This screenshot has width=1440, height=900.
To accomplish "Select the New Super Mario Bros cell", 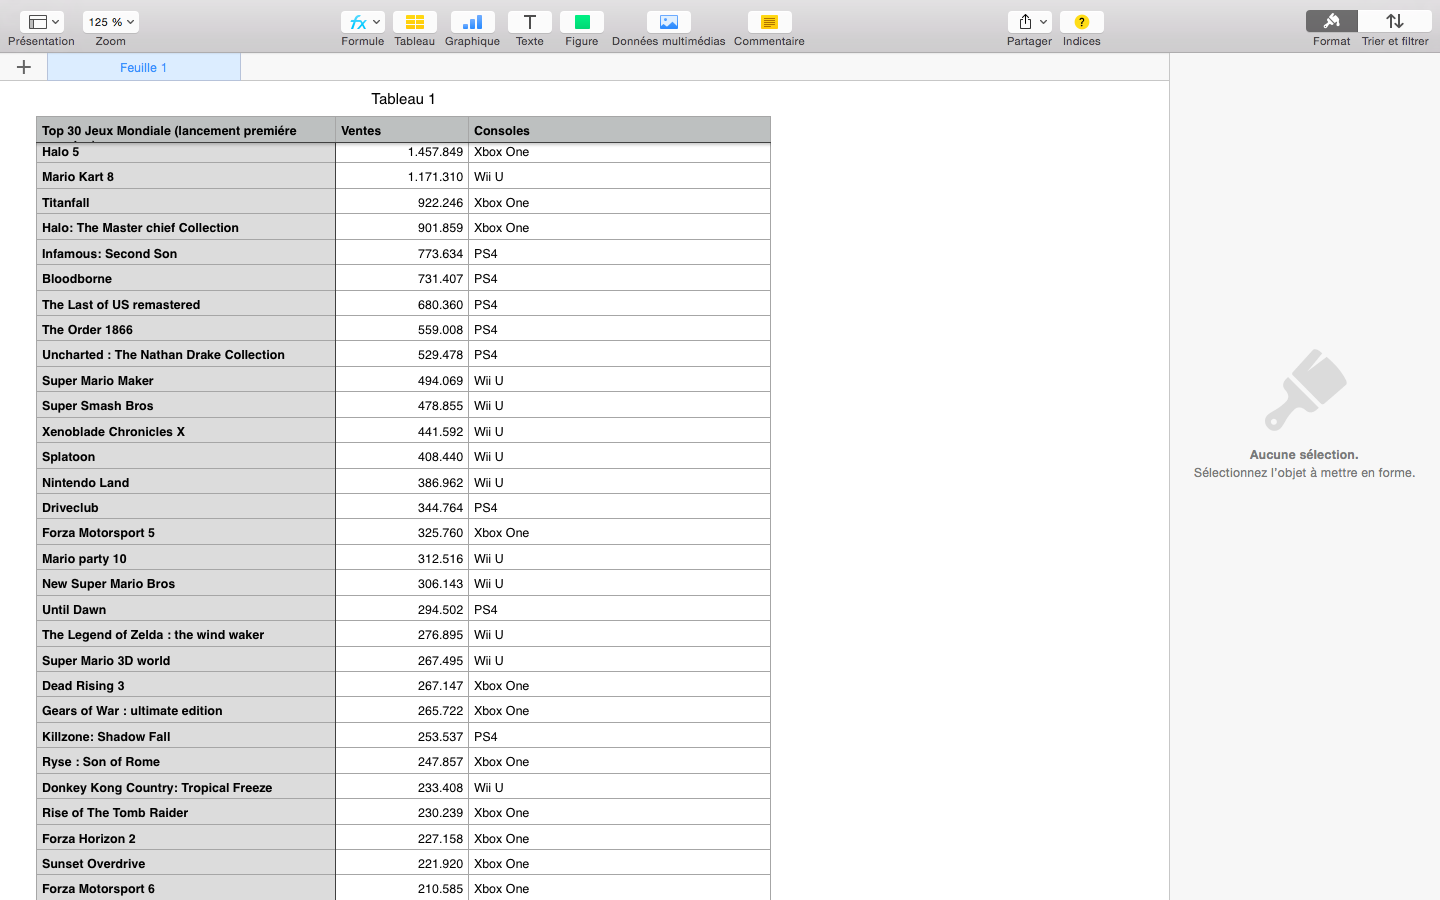I will 186,583.
